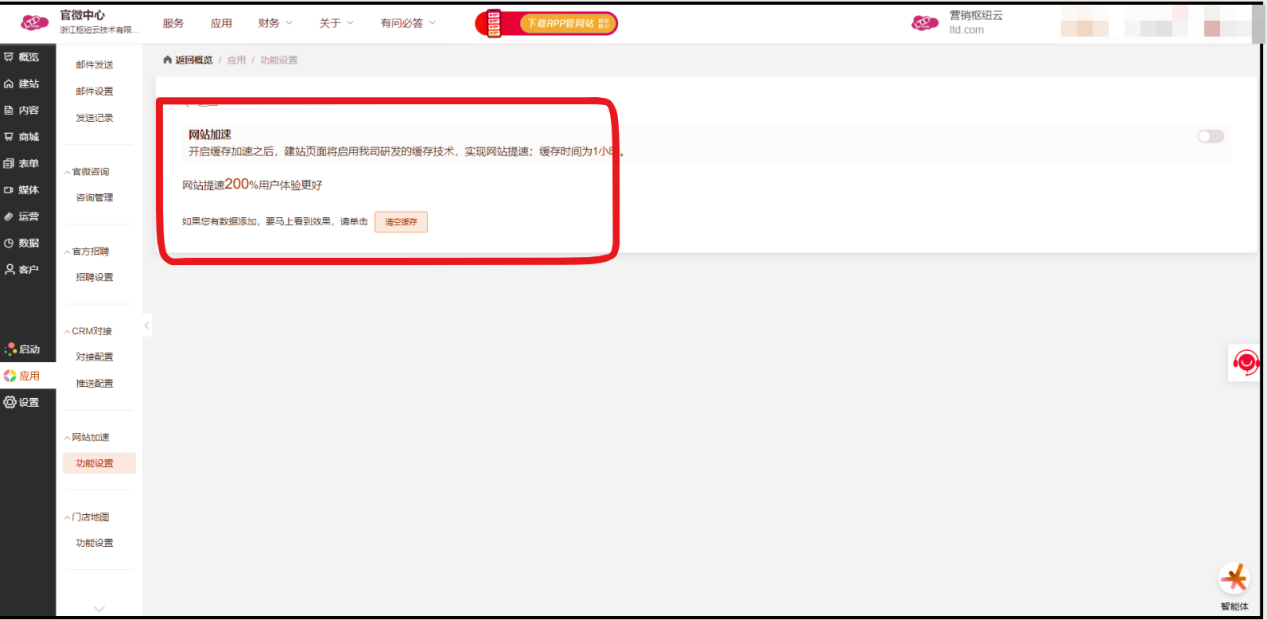Open the 数据 data icon in sidebar
1267x620 pixels.
[9, 243]
